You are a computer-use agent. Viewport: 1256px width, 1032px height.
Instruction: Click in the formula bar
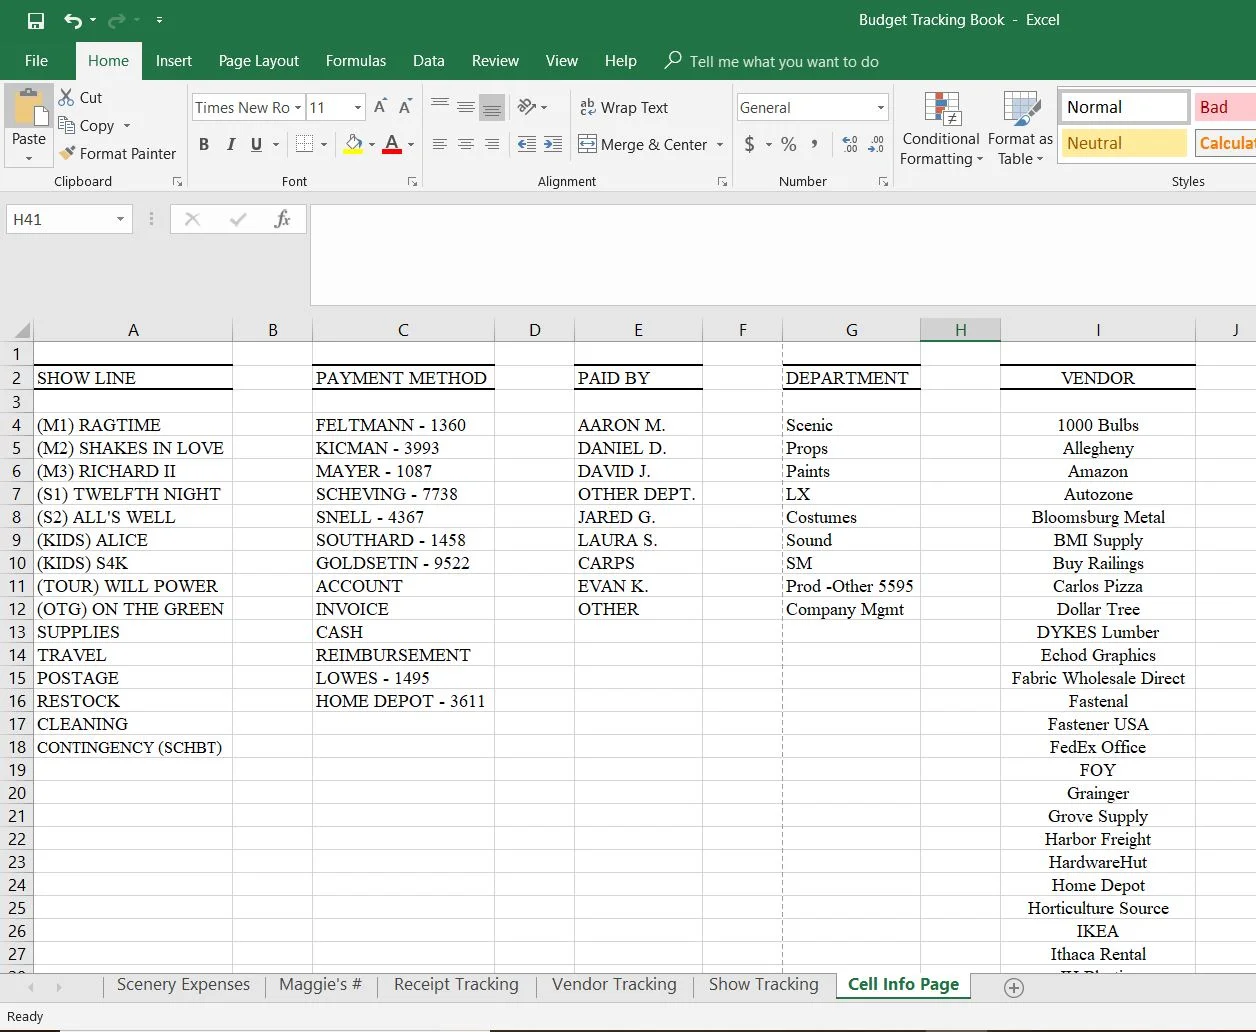[x=782, y=255]
